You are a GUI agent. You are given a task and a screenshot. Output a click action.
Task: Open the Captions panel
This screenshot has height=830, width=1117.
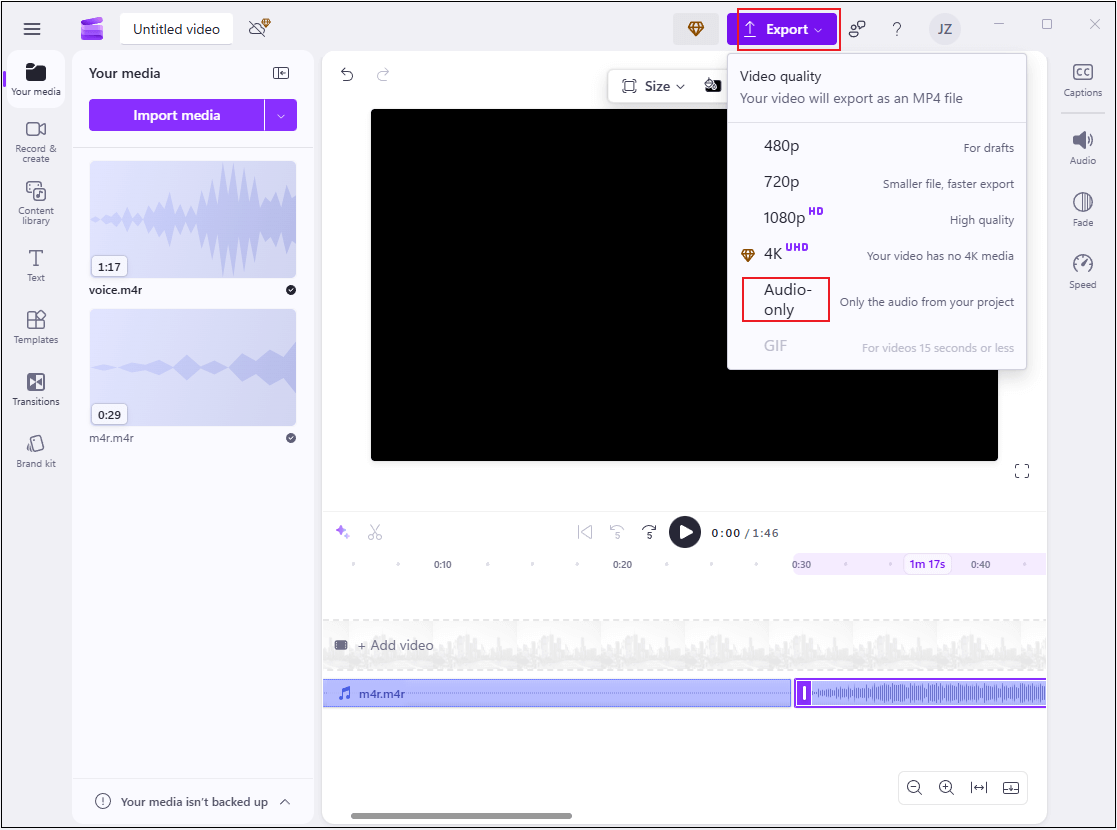(1083, 80)
